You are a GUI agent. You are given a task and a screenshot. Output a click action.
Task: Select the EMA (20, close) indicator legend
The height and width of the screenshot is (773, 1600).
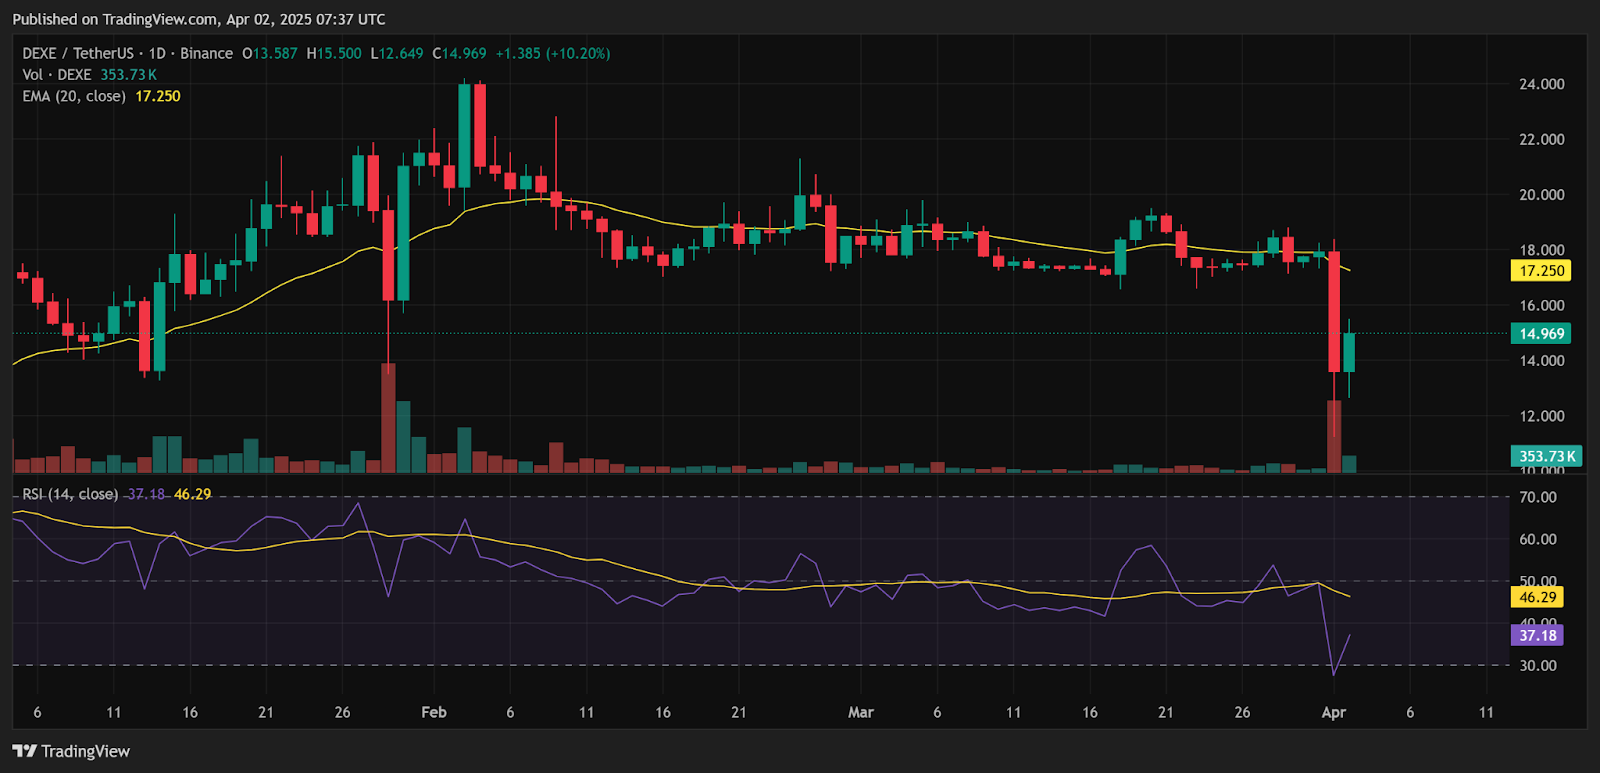coord(74,96)
